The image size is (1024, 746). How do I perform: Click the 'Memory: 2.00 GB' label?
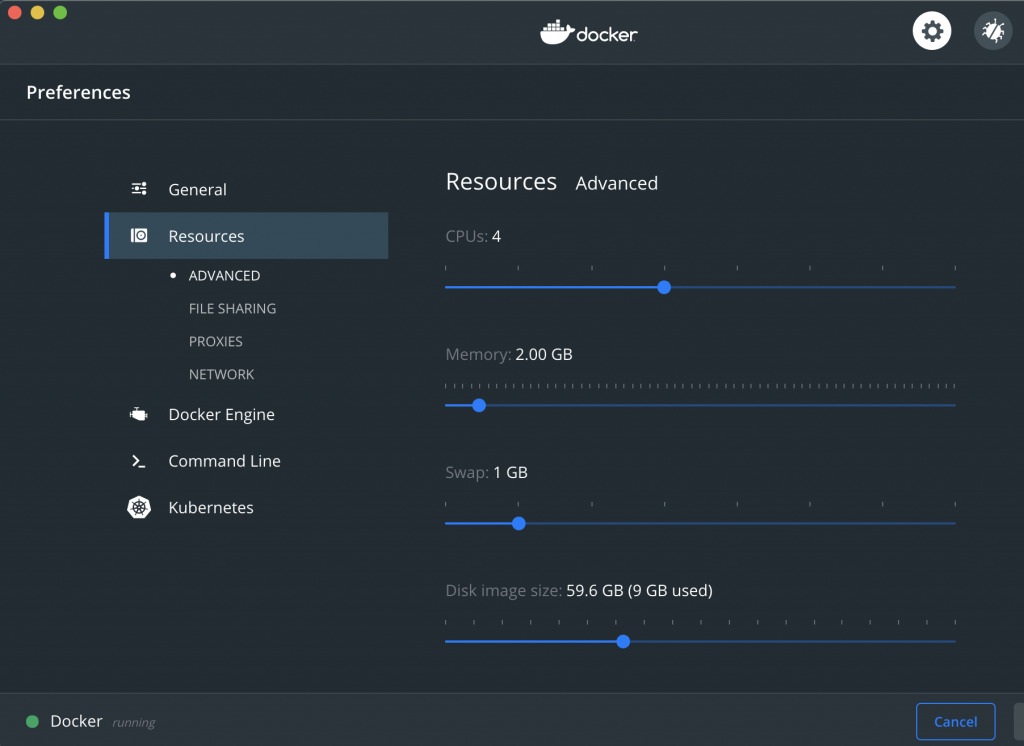tap(509, 355)
